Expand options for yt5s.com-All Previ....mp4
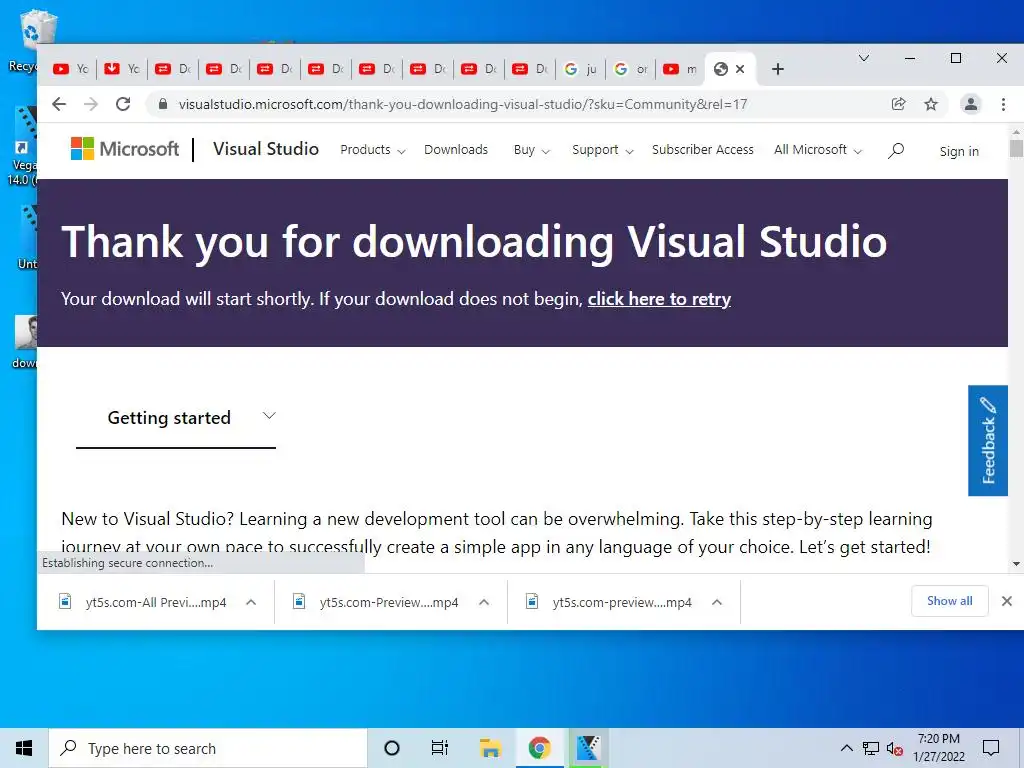Image resolution: width=1024 pixels, height=768 pixels. tap(251, 602)
